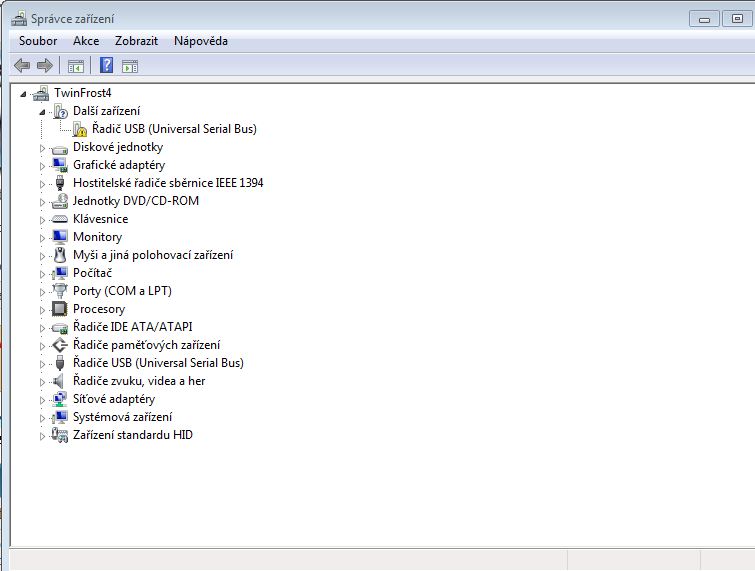Click the USB plug icon for Řadiče USB
Viewport: 755px width, 571px height.
[x=60, y=363]
